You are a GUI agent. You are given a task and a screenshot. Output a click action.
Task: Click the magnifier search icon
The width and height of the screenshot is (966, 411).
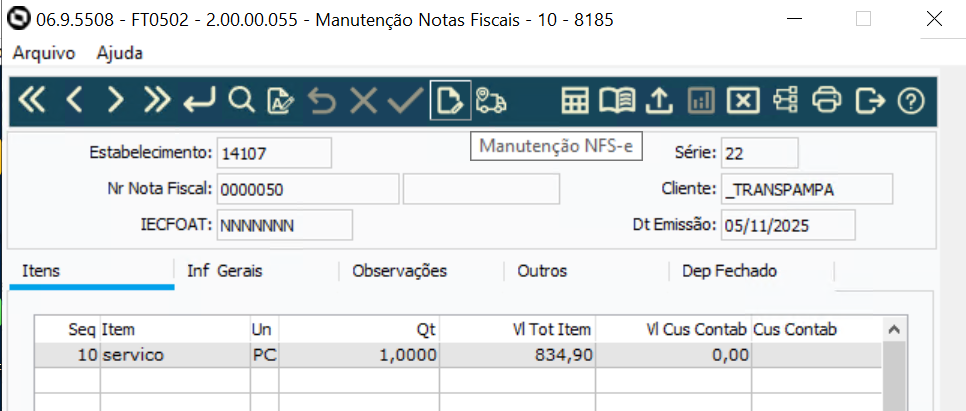(x=240, y=100)
